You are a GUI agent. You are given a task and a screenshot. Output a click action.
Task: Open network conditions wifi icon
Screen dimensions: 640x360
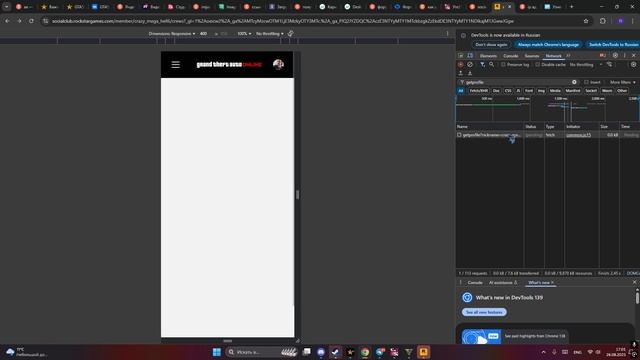point(609,64)
